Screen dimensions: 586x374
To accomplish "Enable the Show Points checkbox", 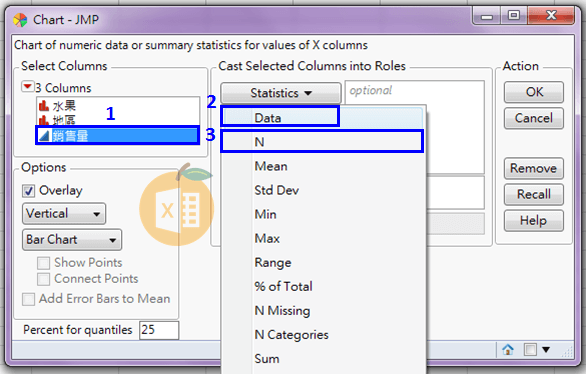I will click(x=43, y=263).
